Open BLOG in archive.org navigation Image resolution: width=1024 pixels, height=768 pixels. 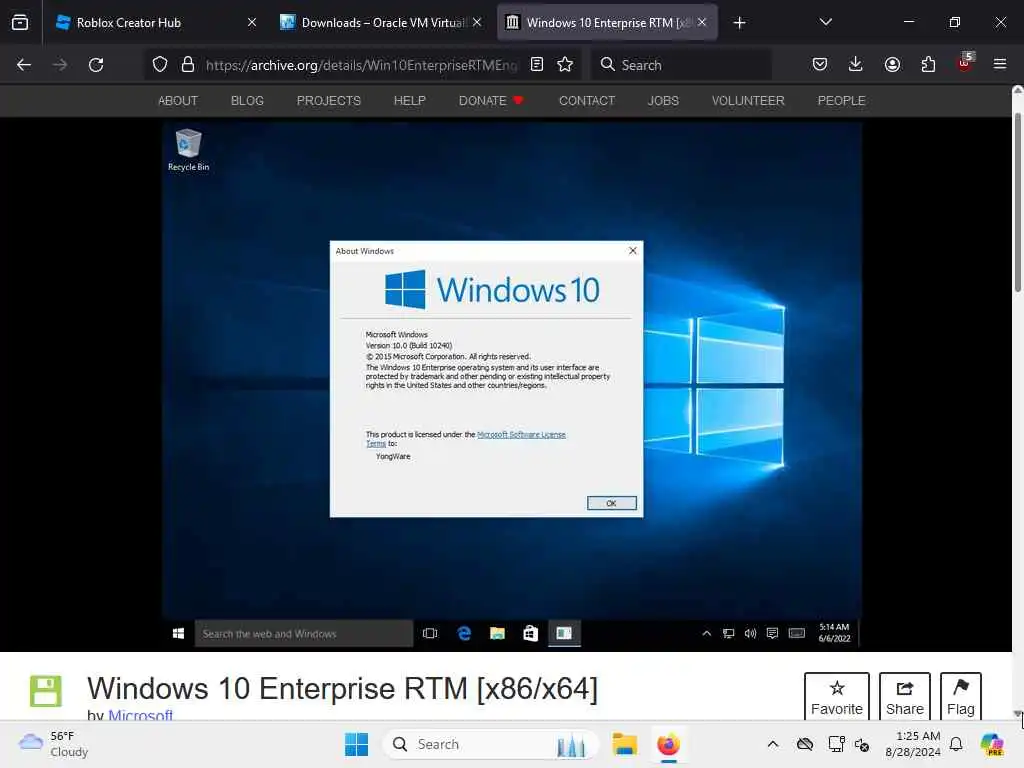coord(247,101)
